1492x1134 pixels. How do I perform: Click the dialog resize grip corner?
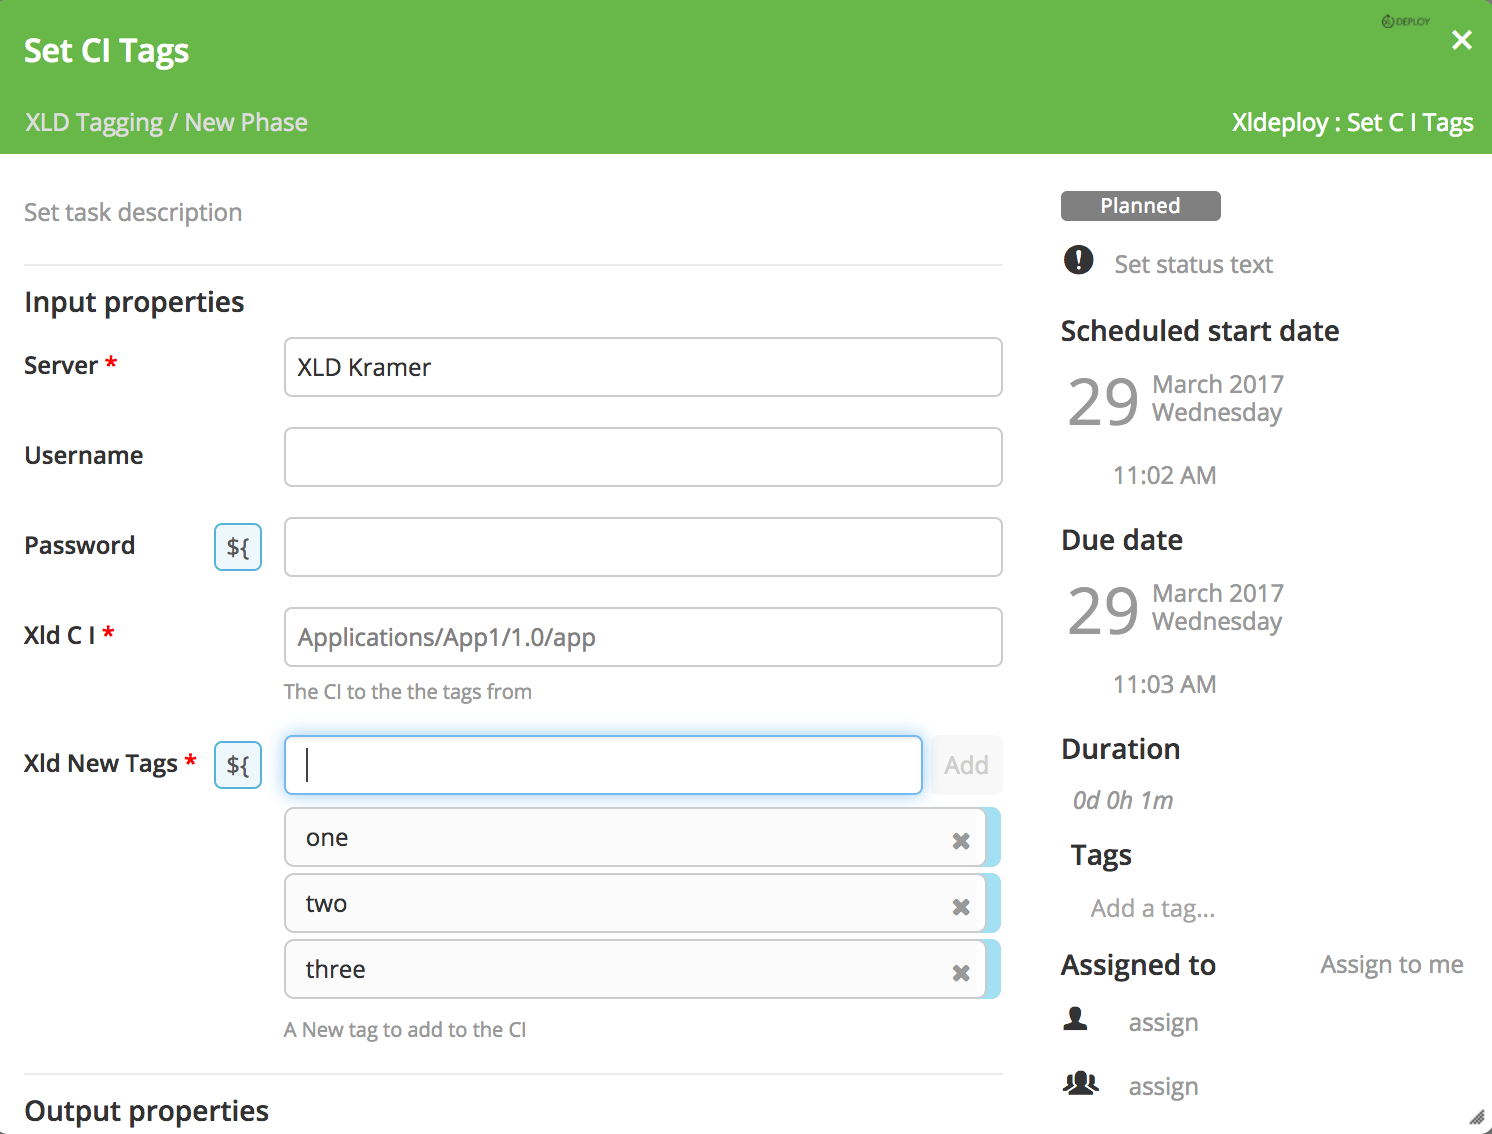point(1477,1117)
